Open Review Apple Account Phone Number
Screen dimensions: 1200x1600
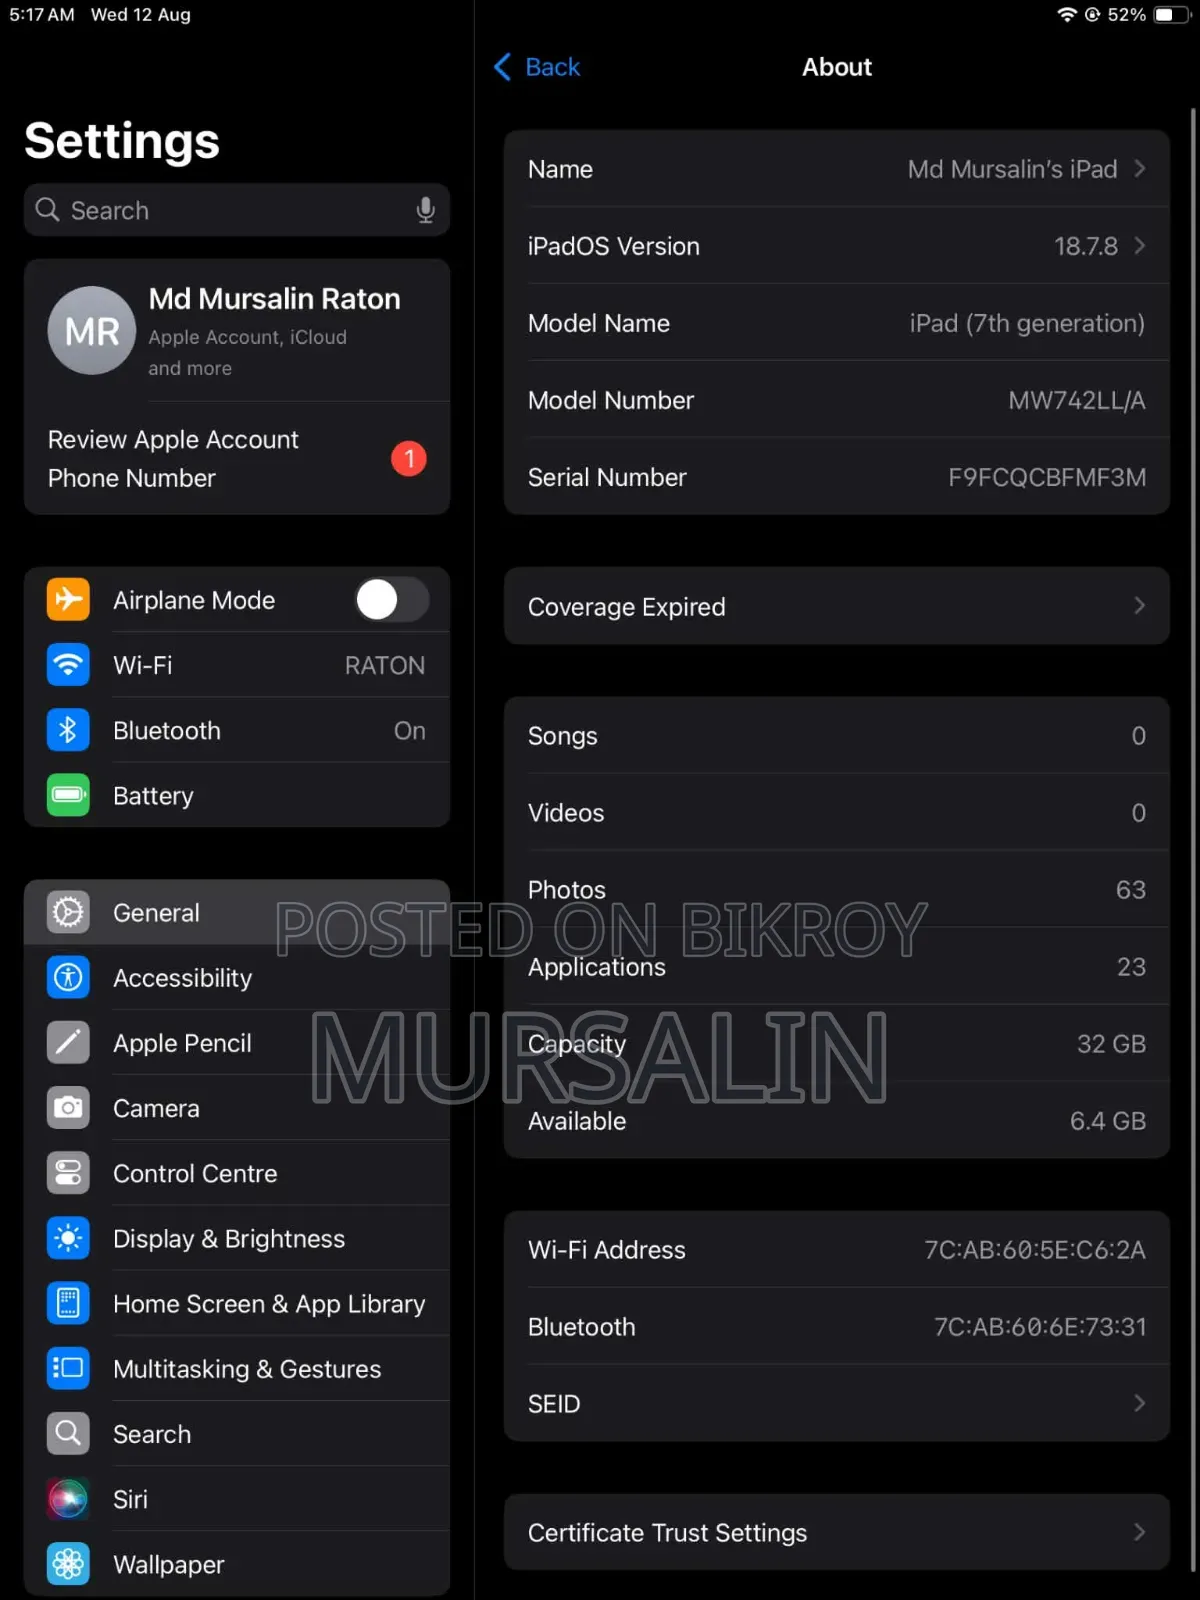[237, 459]
